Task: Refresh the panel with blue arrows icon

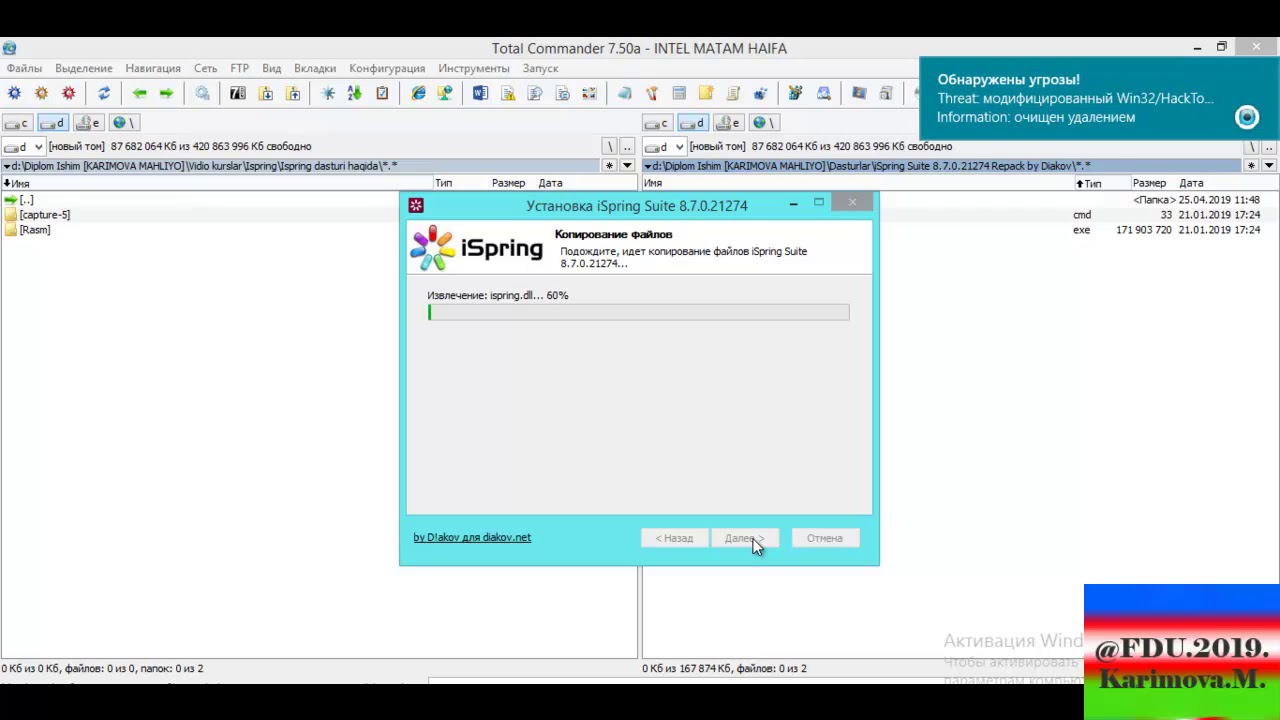Action: [103, 93]
